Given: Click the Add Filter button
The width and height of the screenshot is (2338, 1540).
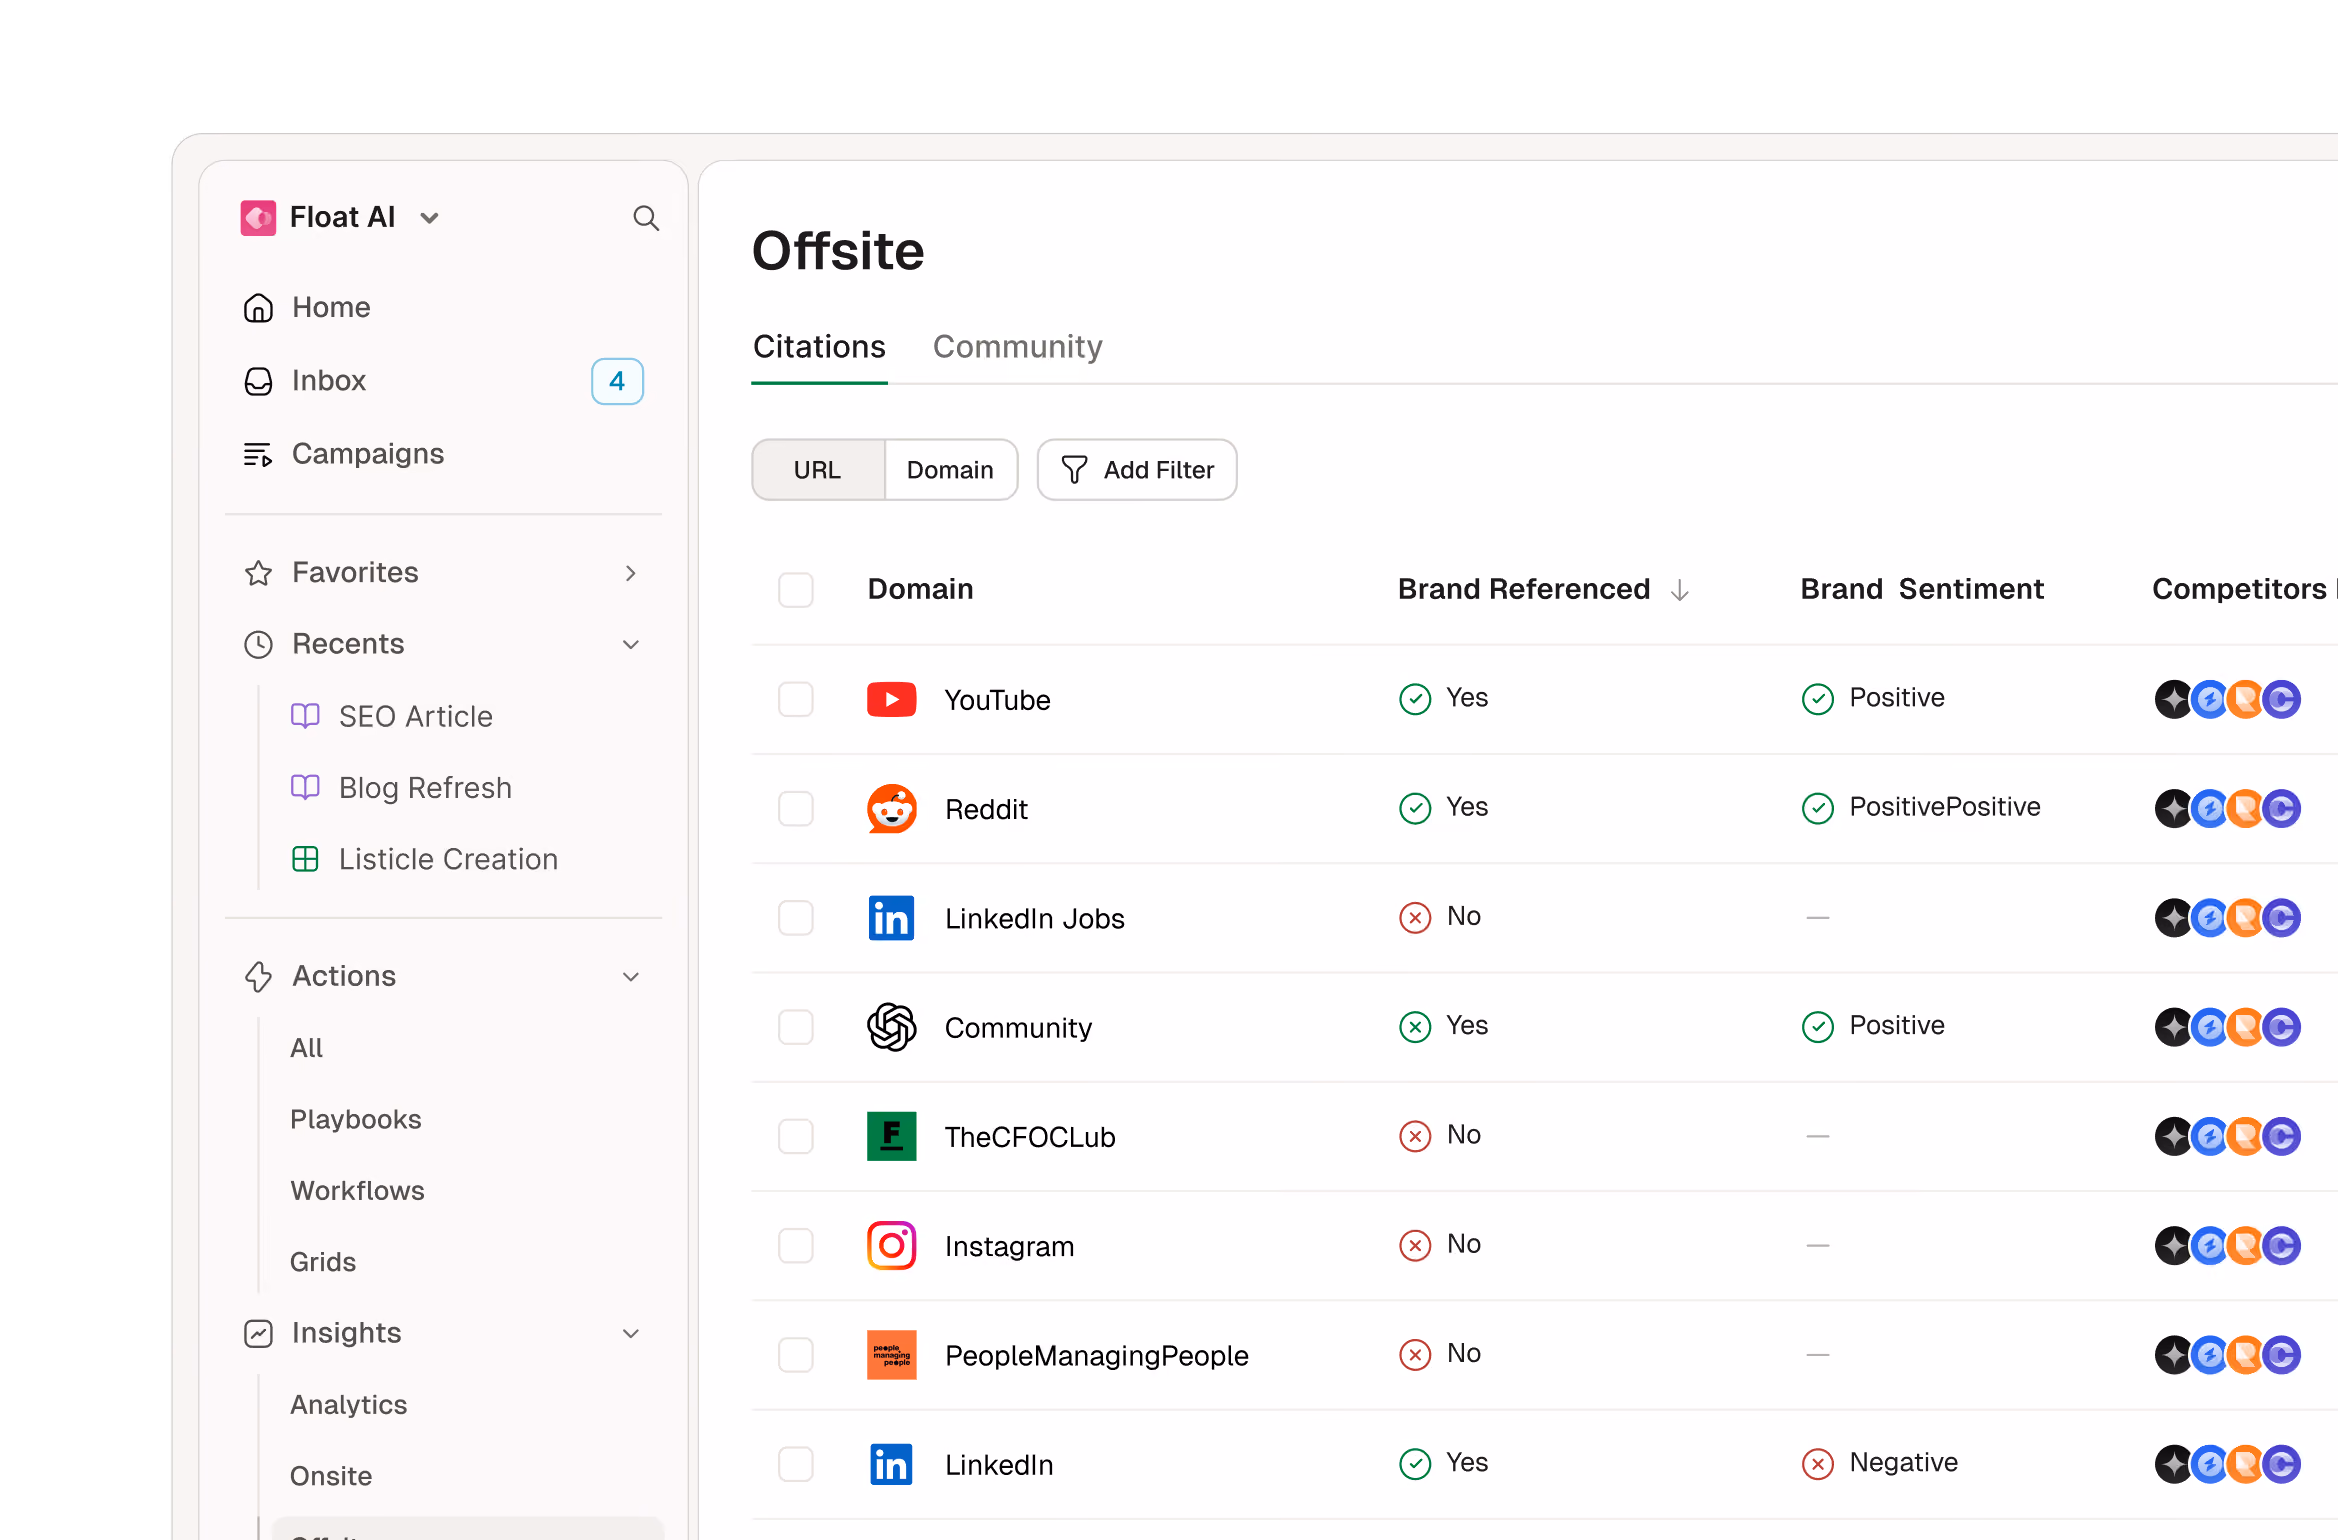Looking at the screenshot, I should coord(1137,470).
